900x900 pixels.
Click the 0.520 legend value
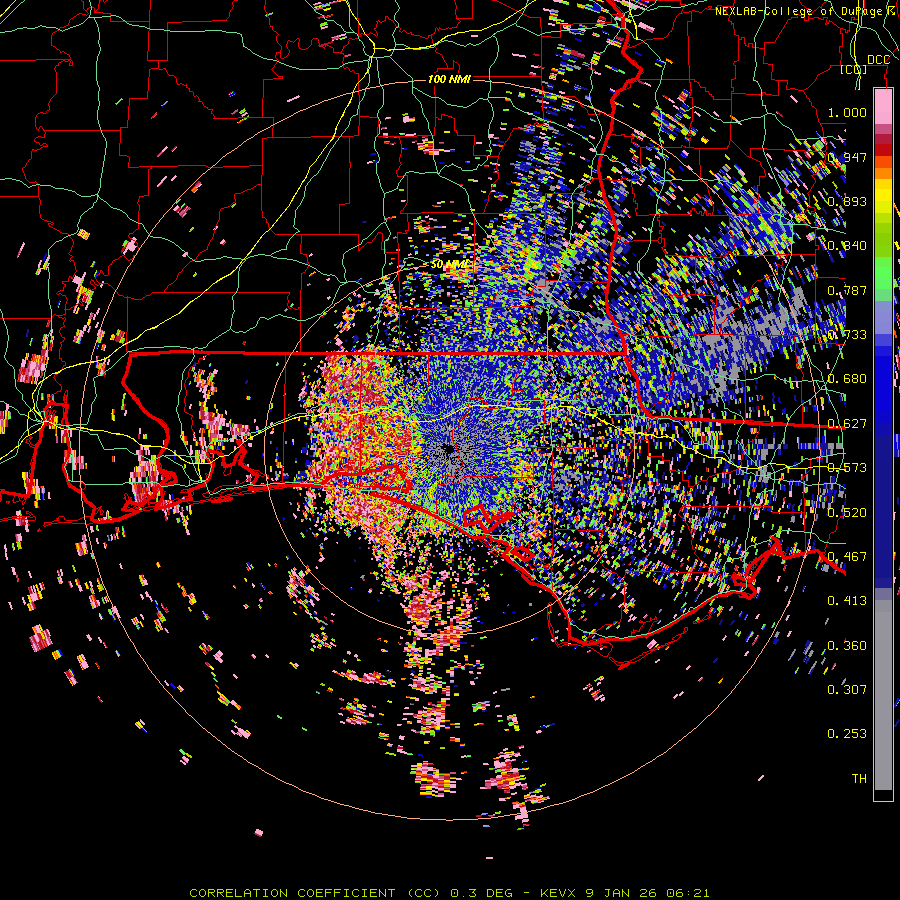pyautogui.click(x=847, y=512)
